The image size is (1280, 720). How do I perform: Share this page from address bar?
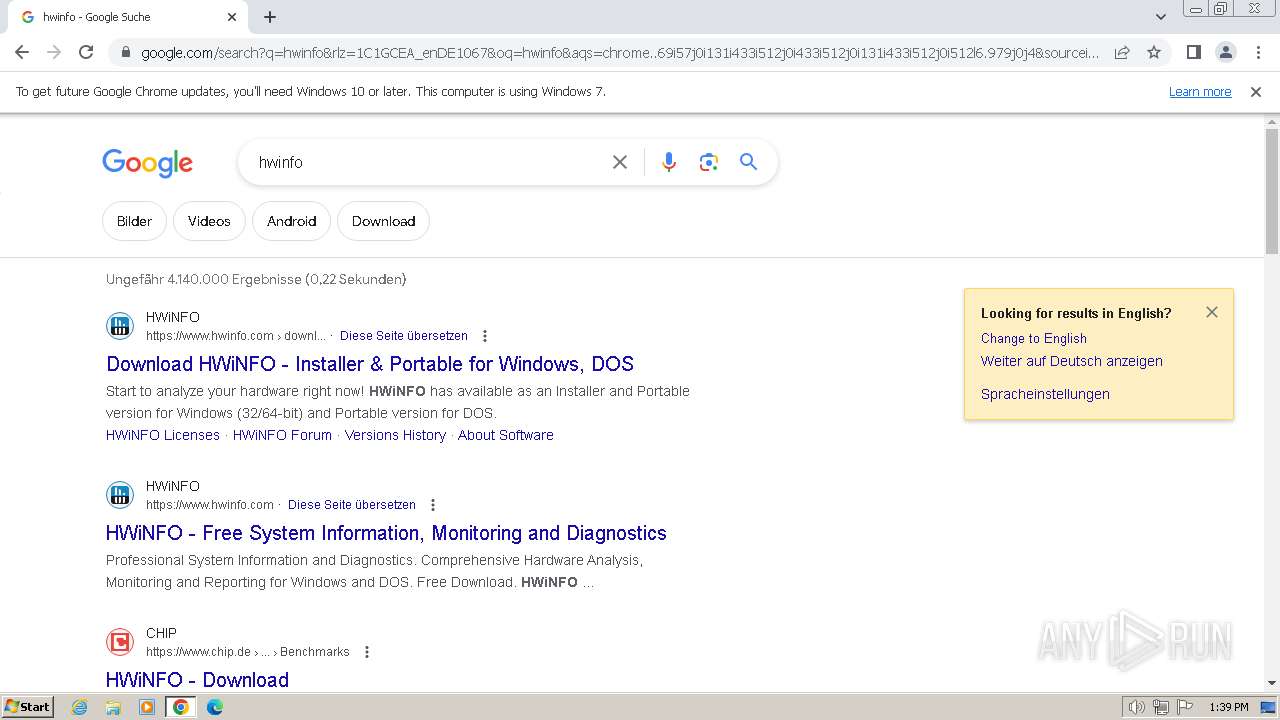(x=1122, y=52)
